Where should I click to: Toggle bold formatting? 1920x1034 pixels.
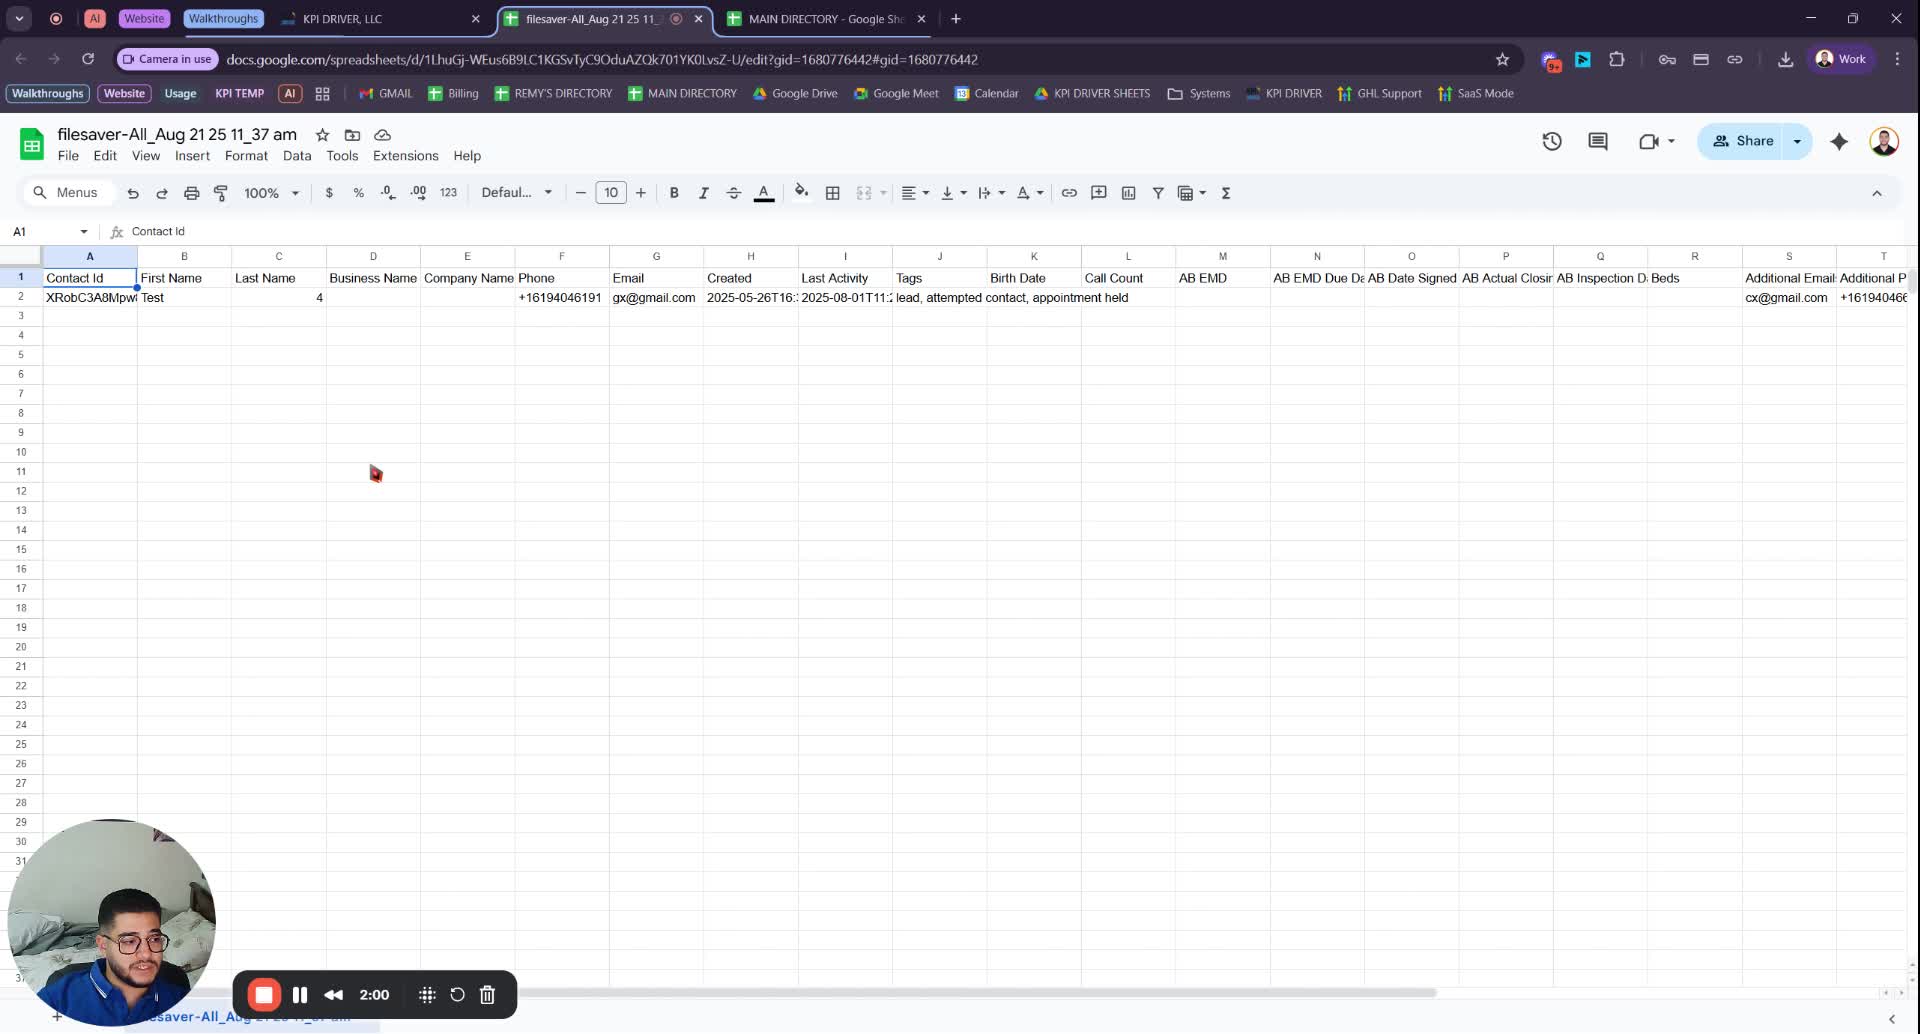click(x=674, y=193)
